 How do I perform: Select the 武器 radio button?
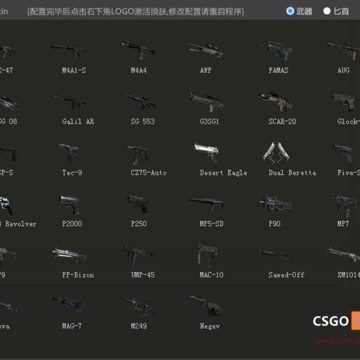click(x=290, y=11)
